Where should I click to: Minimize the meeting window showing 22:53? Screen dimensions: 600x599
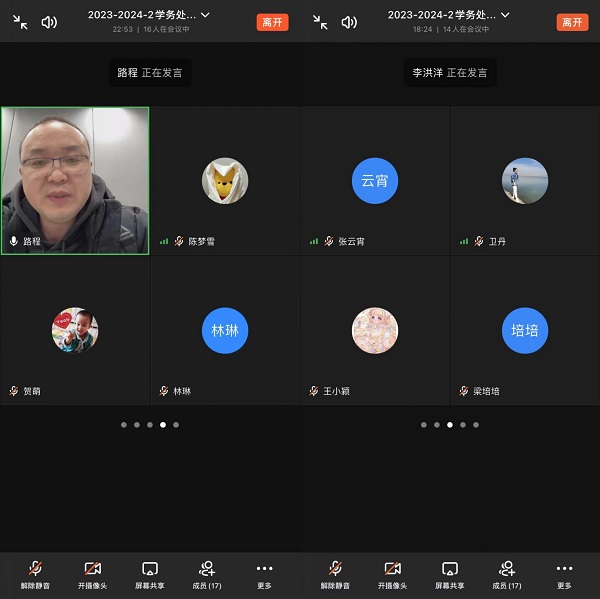pos(20,22)
